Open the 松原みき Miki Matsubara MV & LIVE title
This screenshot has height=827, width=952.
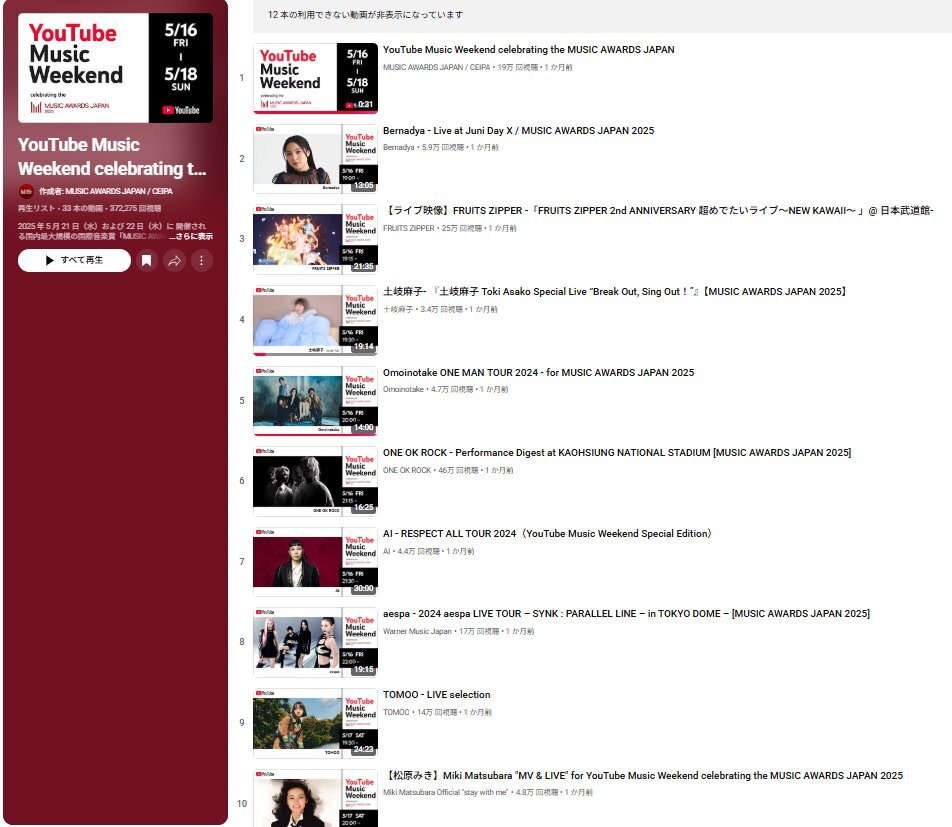click(x=643, y=775)
